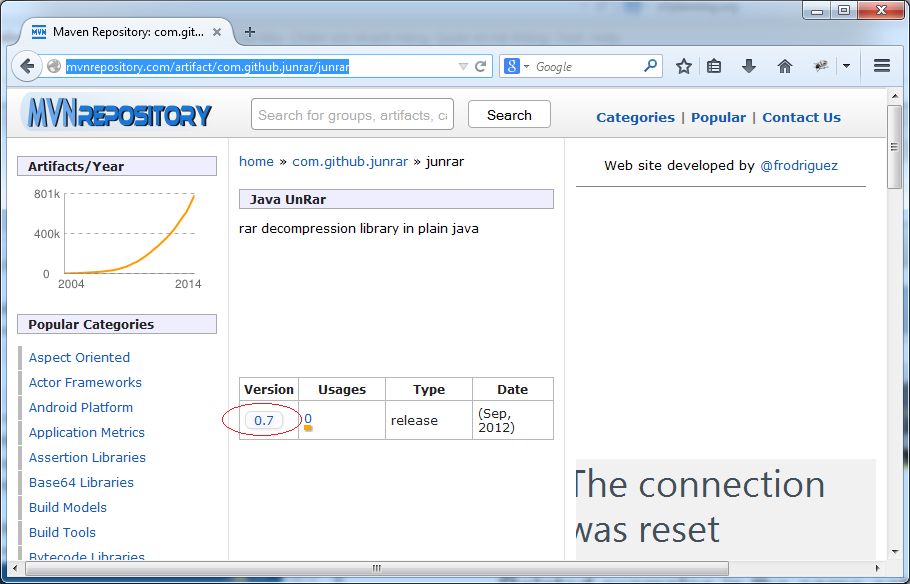Click the vertical scrollbar up arrow
This screenshot has height=584, width=910.
pyautogui.click(x=894, y=96)
